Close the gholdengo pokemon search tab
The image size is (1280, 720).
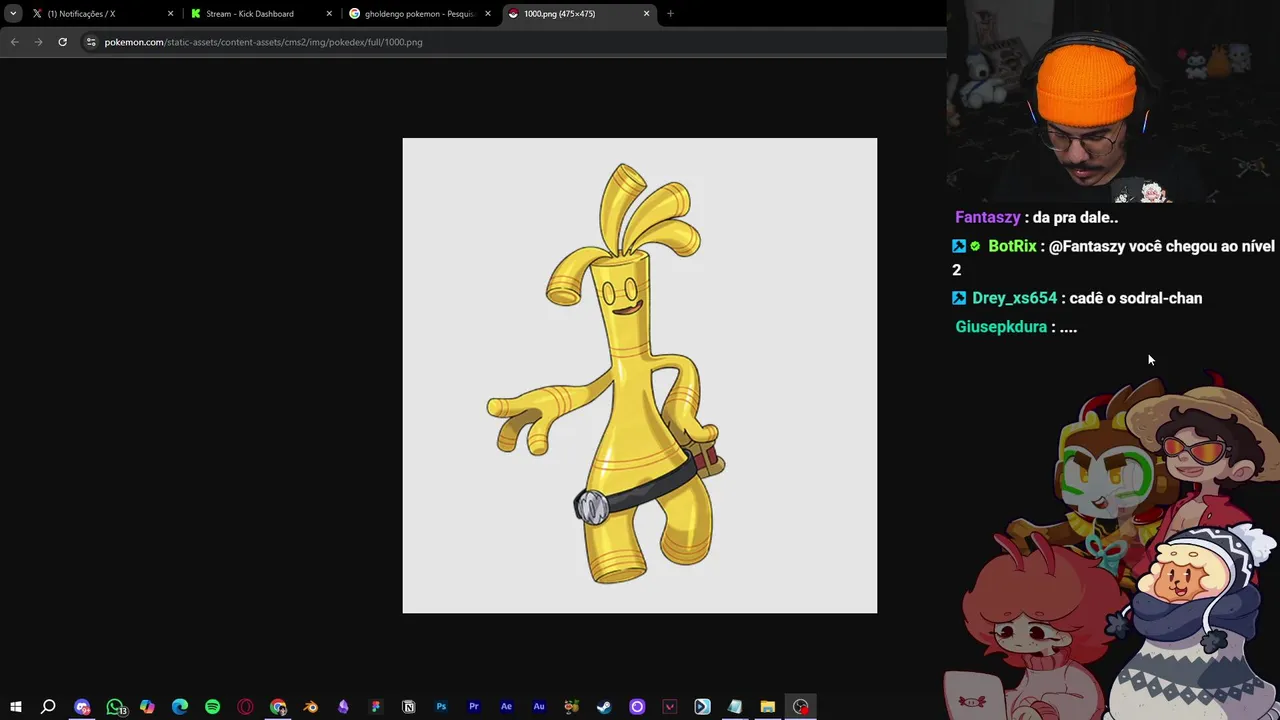[x=488, y=14]
